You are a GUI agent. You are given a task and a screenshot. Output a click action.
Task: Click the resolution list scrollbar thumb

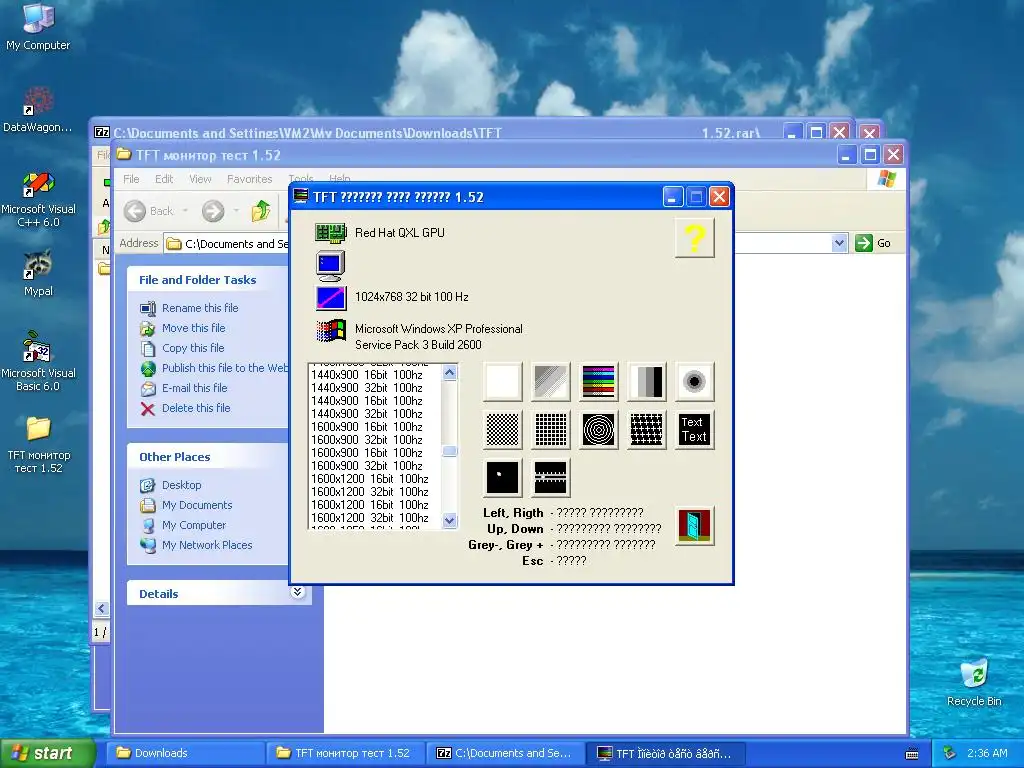pyautogui.click(x=449, y=451)
